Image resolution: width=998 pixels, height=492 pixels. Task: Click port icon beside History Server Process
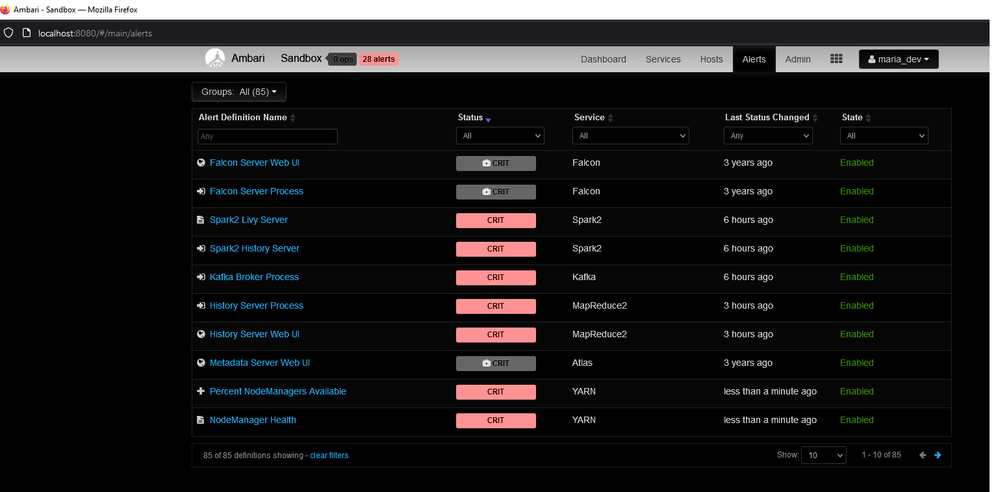pos(200,306)
